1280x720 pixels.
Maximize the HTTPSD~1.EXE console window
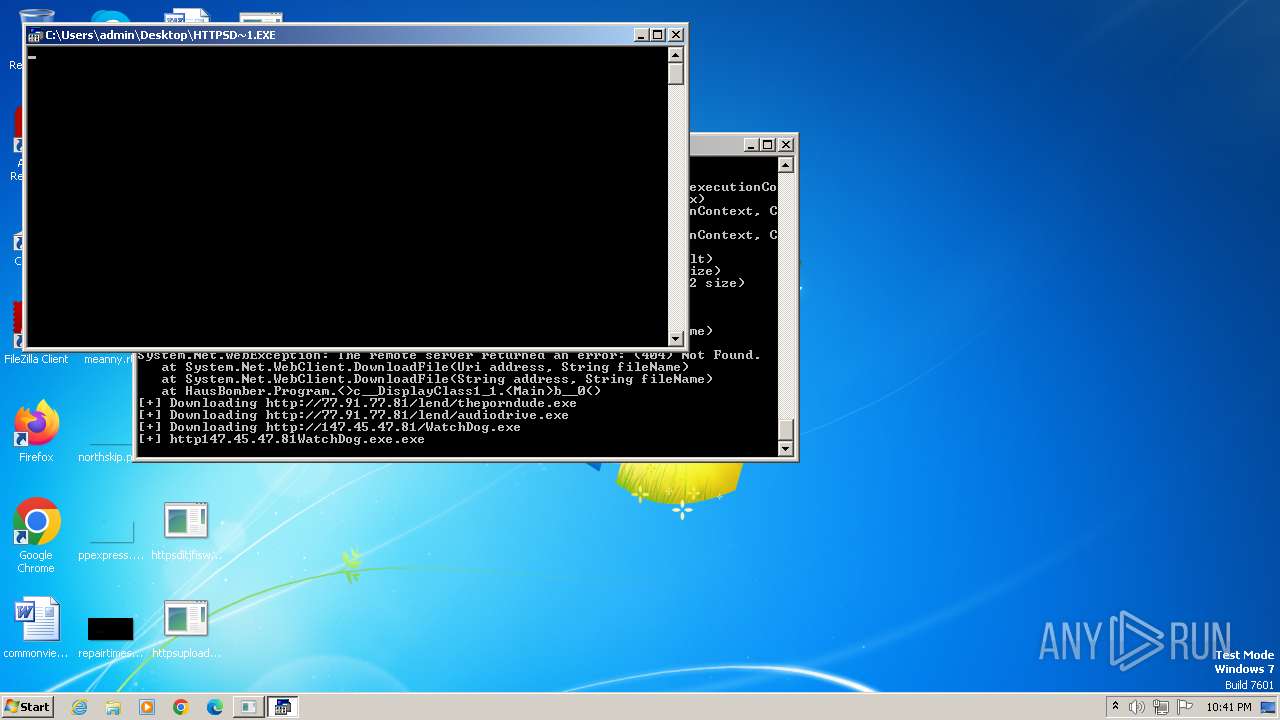(x=658, y=35)
